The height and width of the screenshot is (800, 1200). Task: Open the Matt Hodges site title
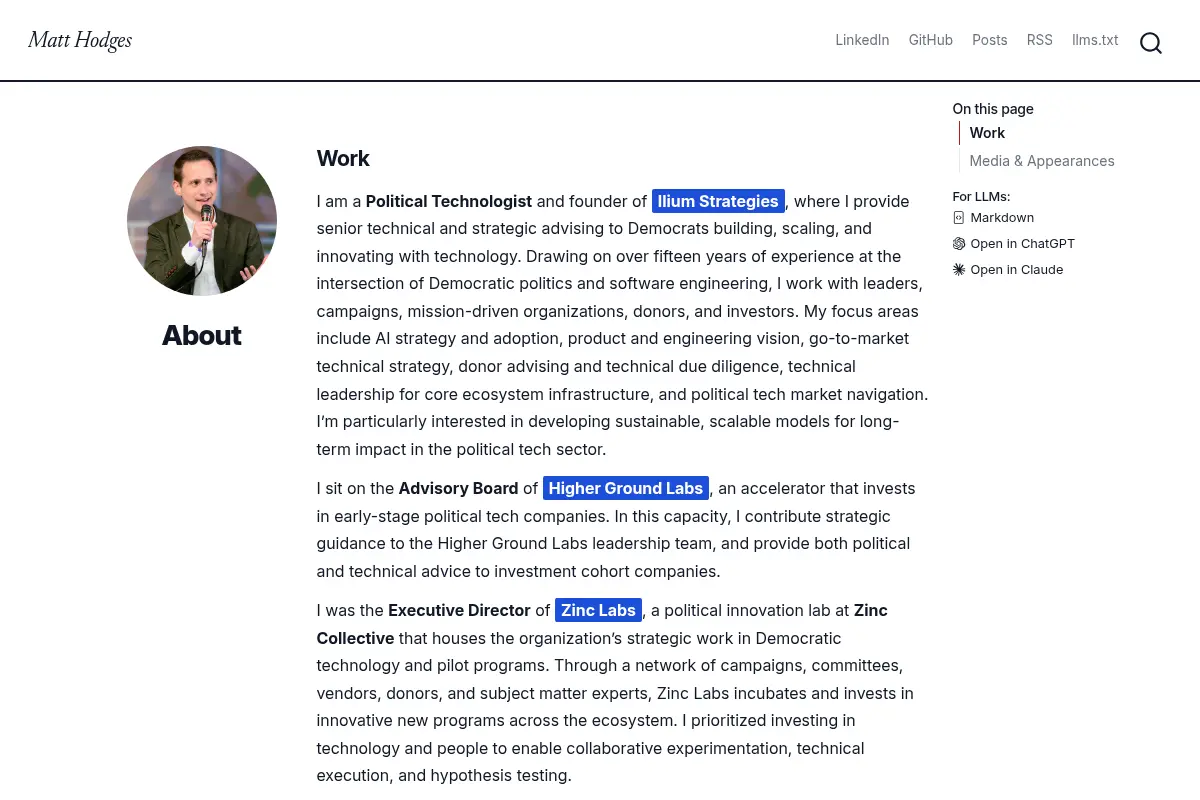(x=80, y=40)
